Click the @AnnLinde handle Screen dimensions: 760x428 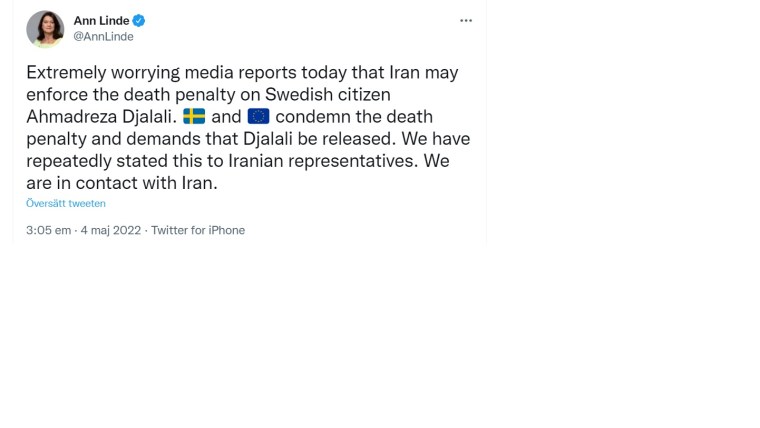click(x=103, y=37)
